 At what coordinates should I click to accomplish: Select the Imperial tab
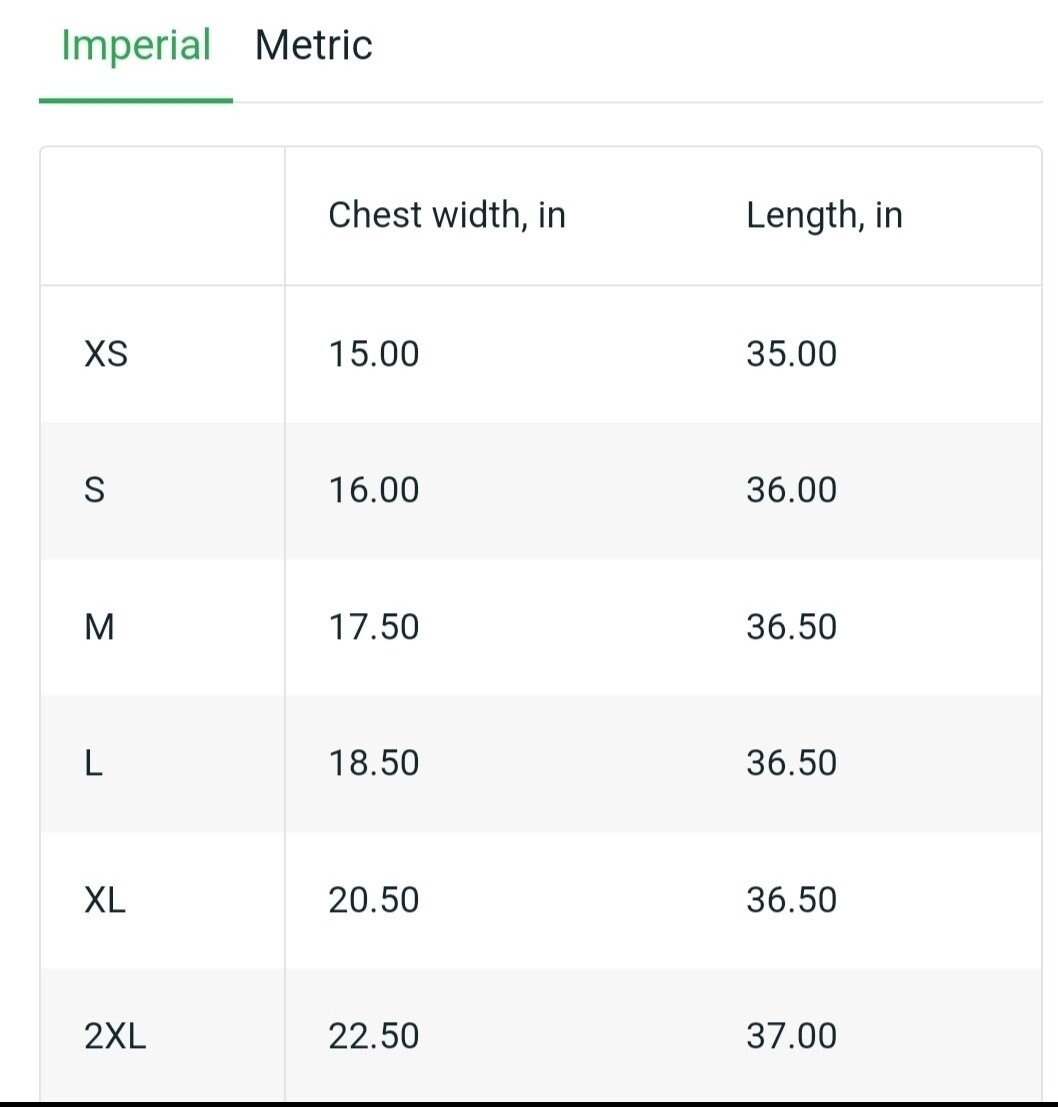[136, 47]
